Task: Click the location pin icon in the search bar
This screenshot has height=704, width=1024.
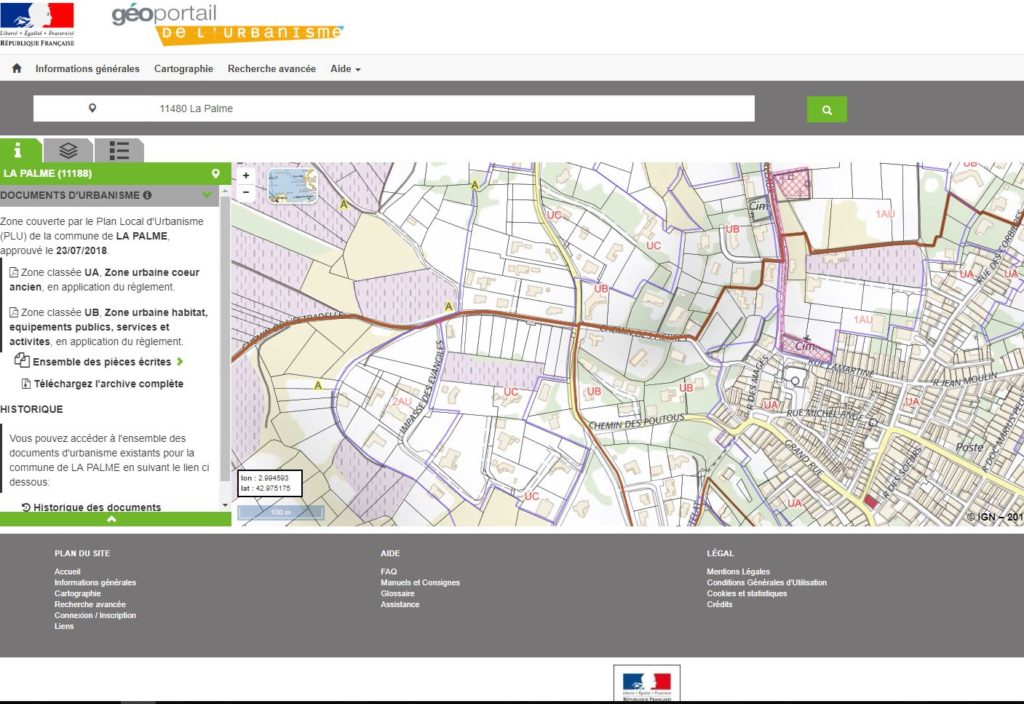Action: (x=92, y=108)
